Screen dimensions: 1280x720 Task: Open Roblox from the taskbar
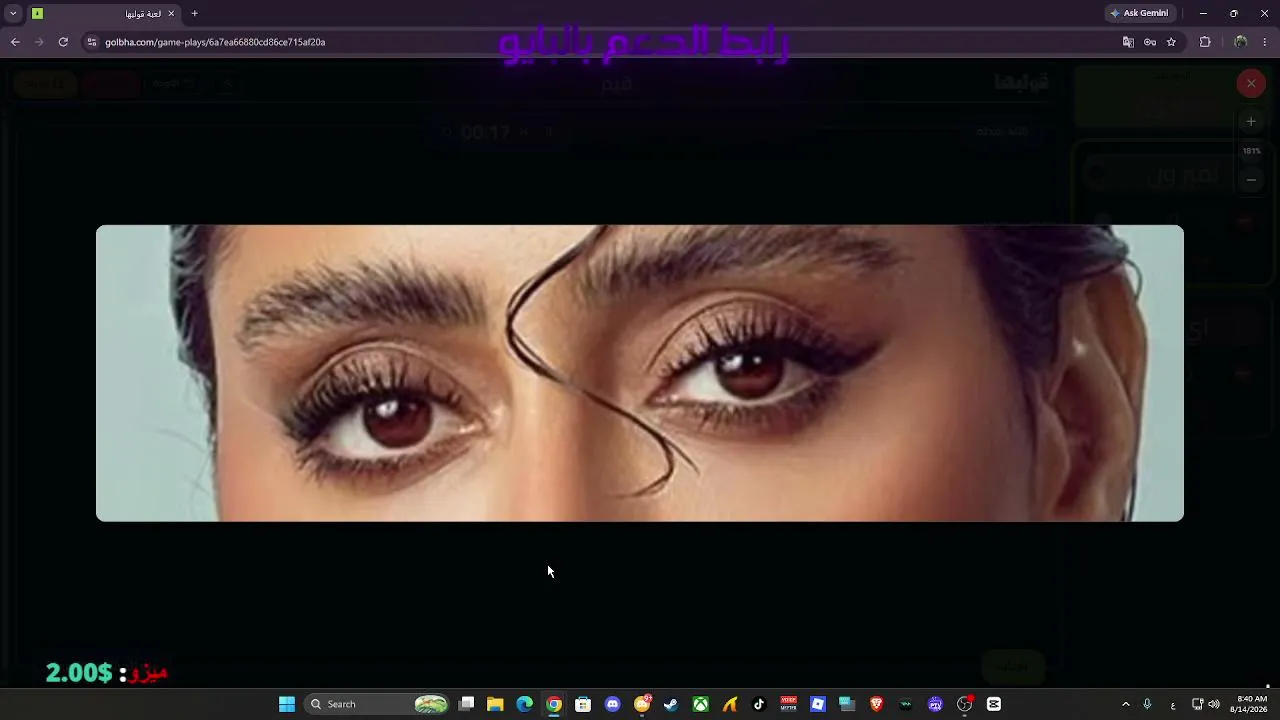coord(818,704)
